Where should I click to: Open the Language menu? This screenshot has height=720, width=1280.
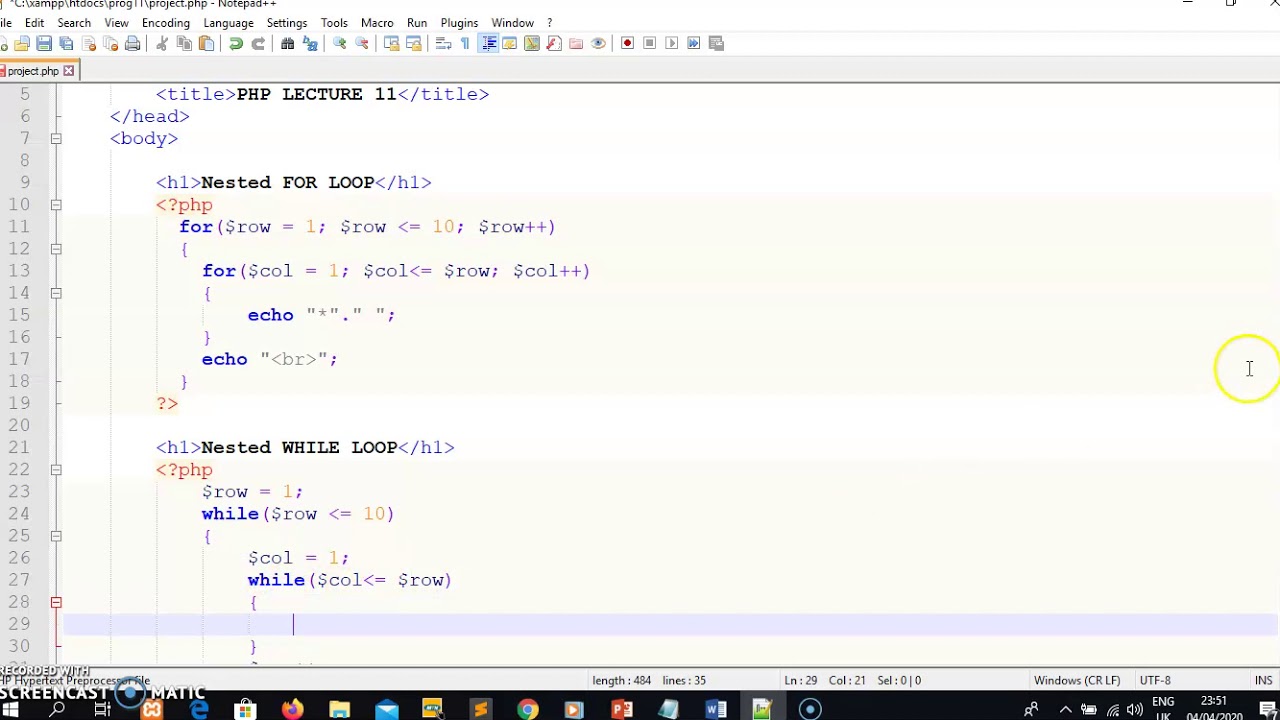pyautogui.click(x=228, y=22)
